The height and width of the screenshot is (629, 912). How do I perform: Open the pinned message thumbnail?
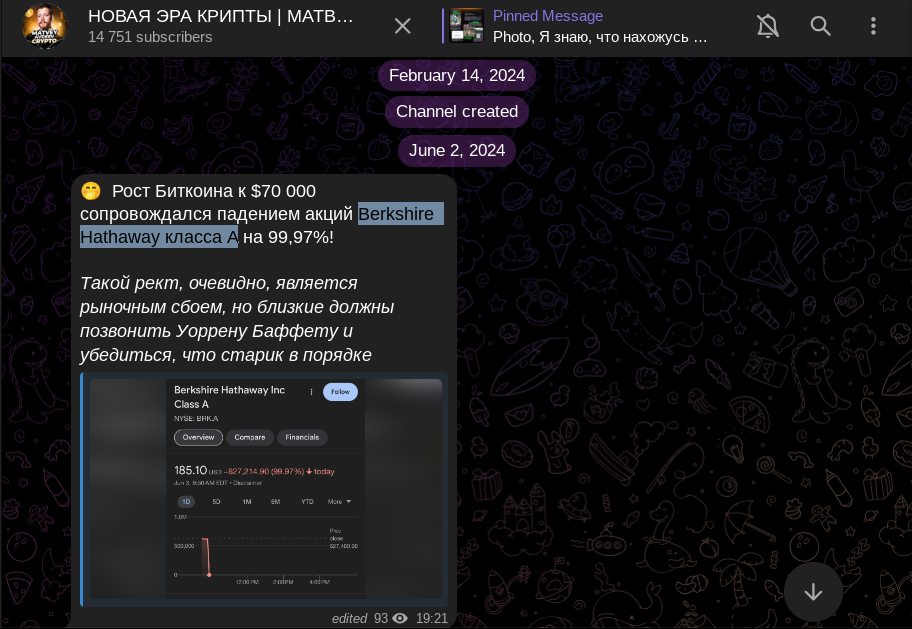pos(466,26)
